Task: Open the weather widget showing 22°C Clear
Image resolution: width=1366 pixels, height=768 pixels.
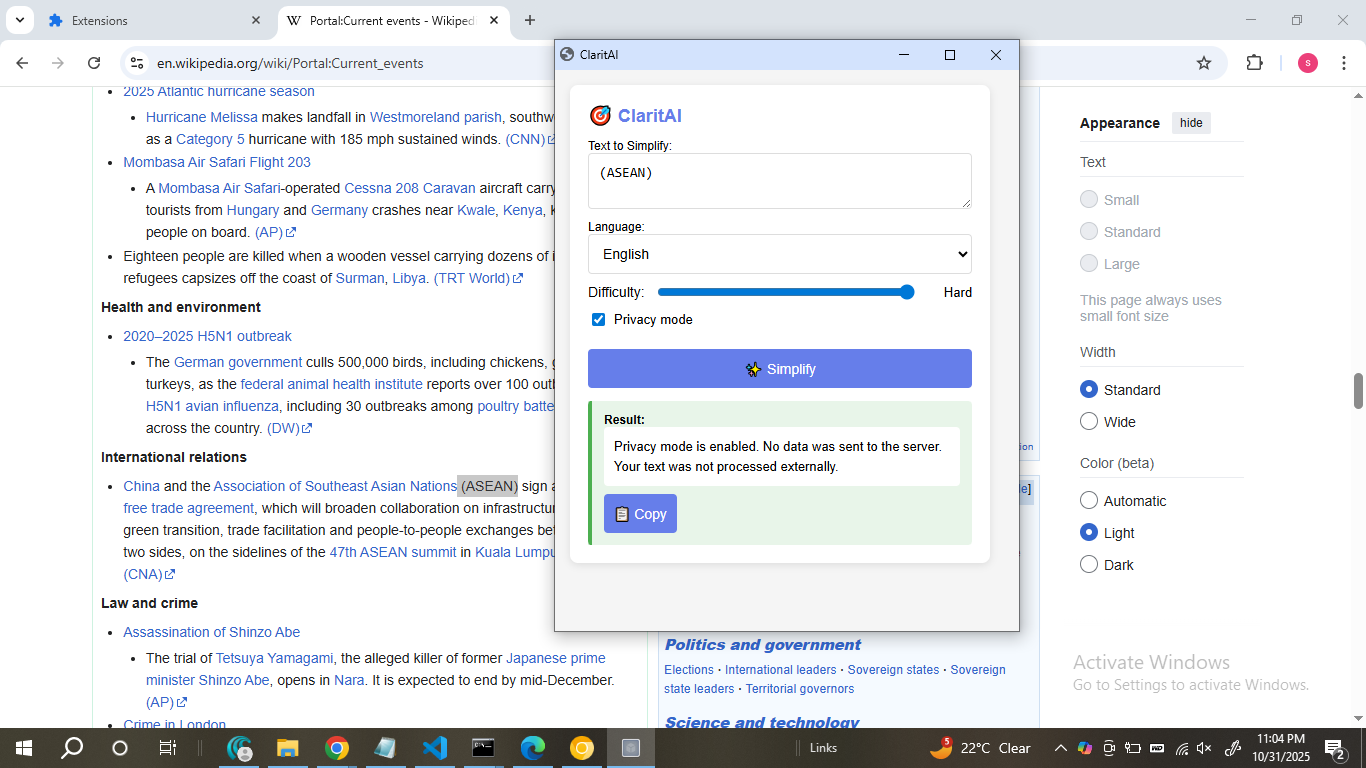Action: tap(980, 748)
